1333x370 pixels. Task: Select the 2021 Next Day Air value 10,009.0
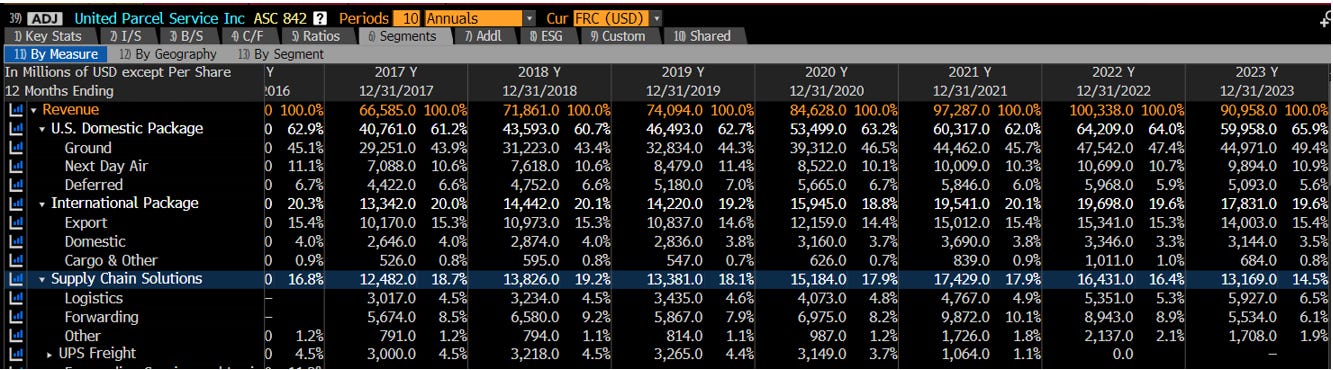[962, 166]
